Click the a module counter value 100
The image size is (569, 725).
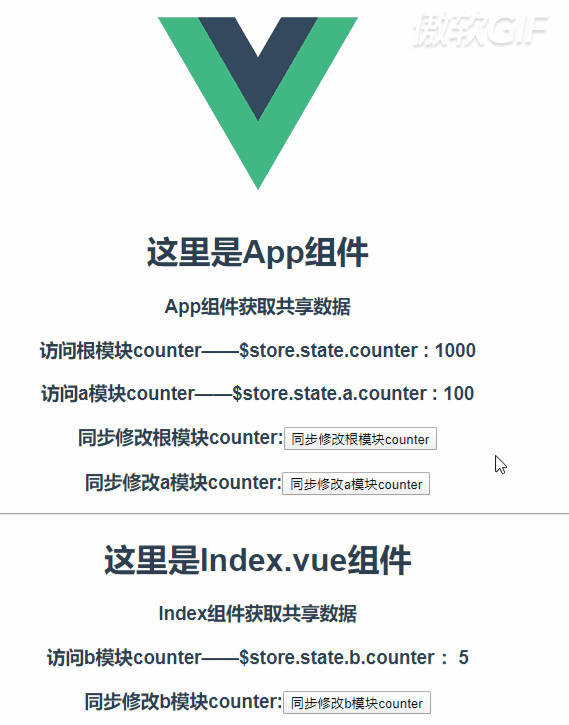[x=459, y=393]
